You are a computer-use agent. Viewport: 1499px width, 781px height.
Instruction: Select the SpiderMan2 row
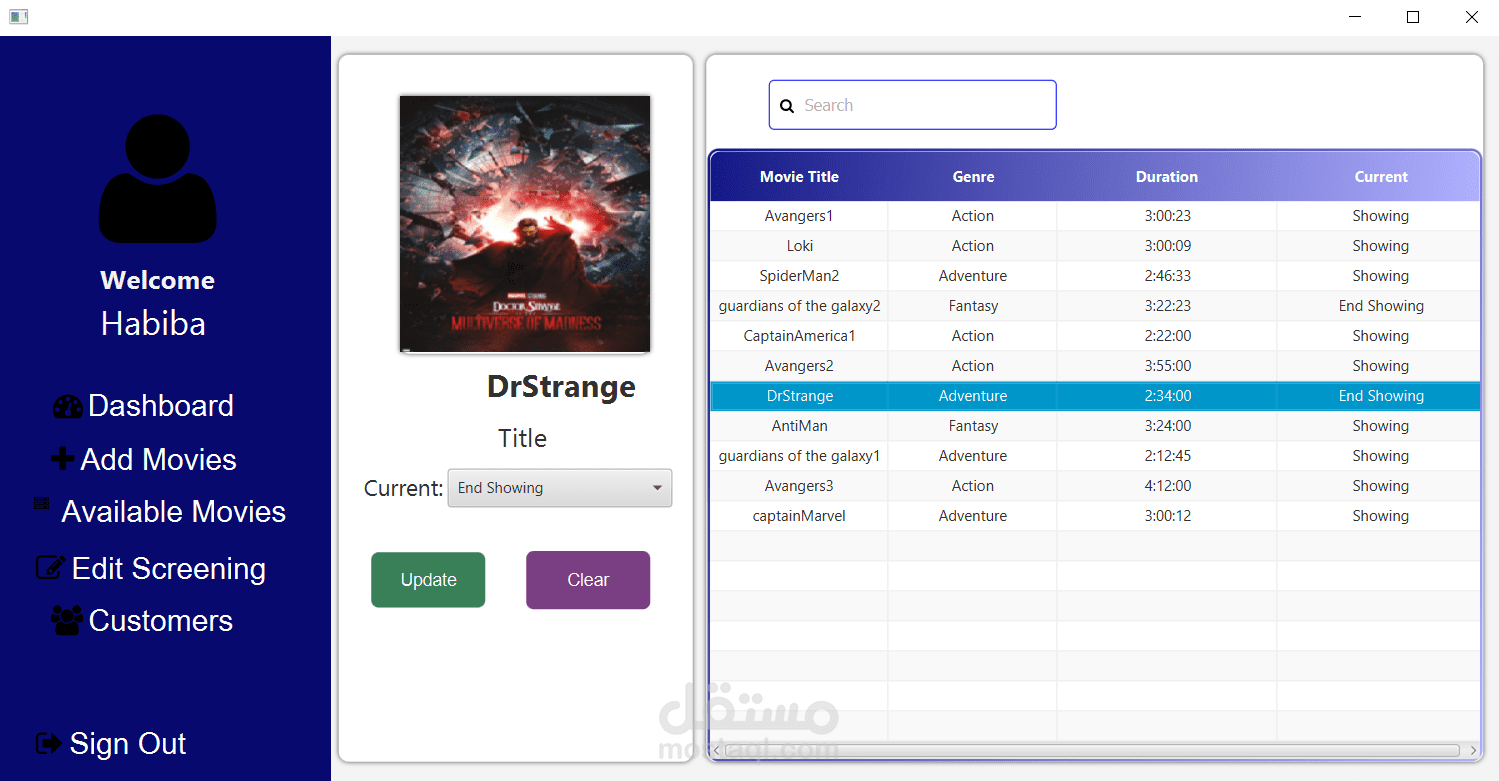coord(1095,276)
